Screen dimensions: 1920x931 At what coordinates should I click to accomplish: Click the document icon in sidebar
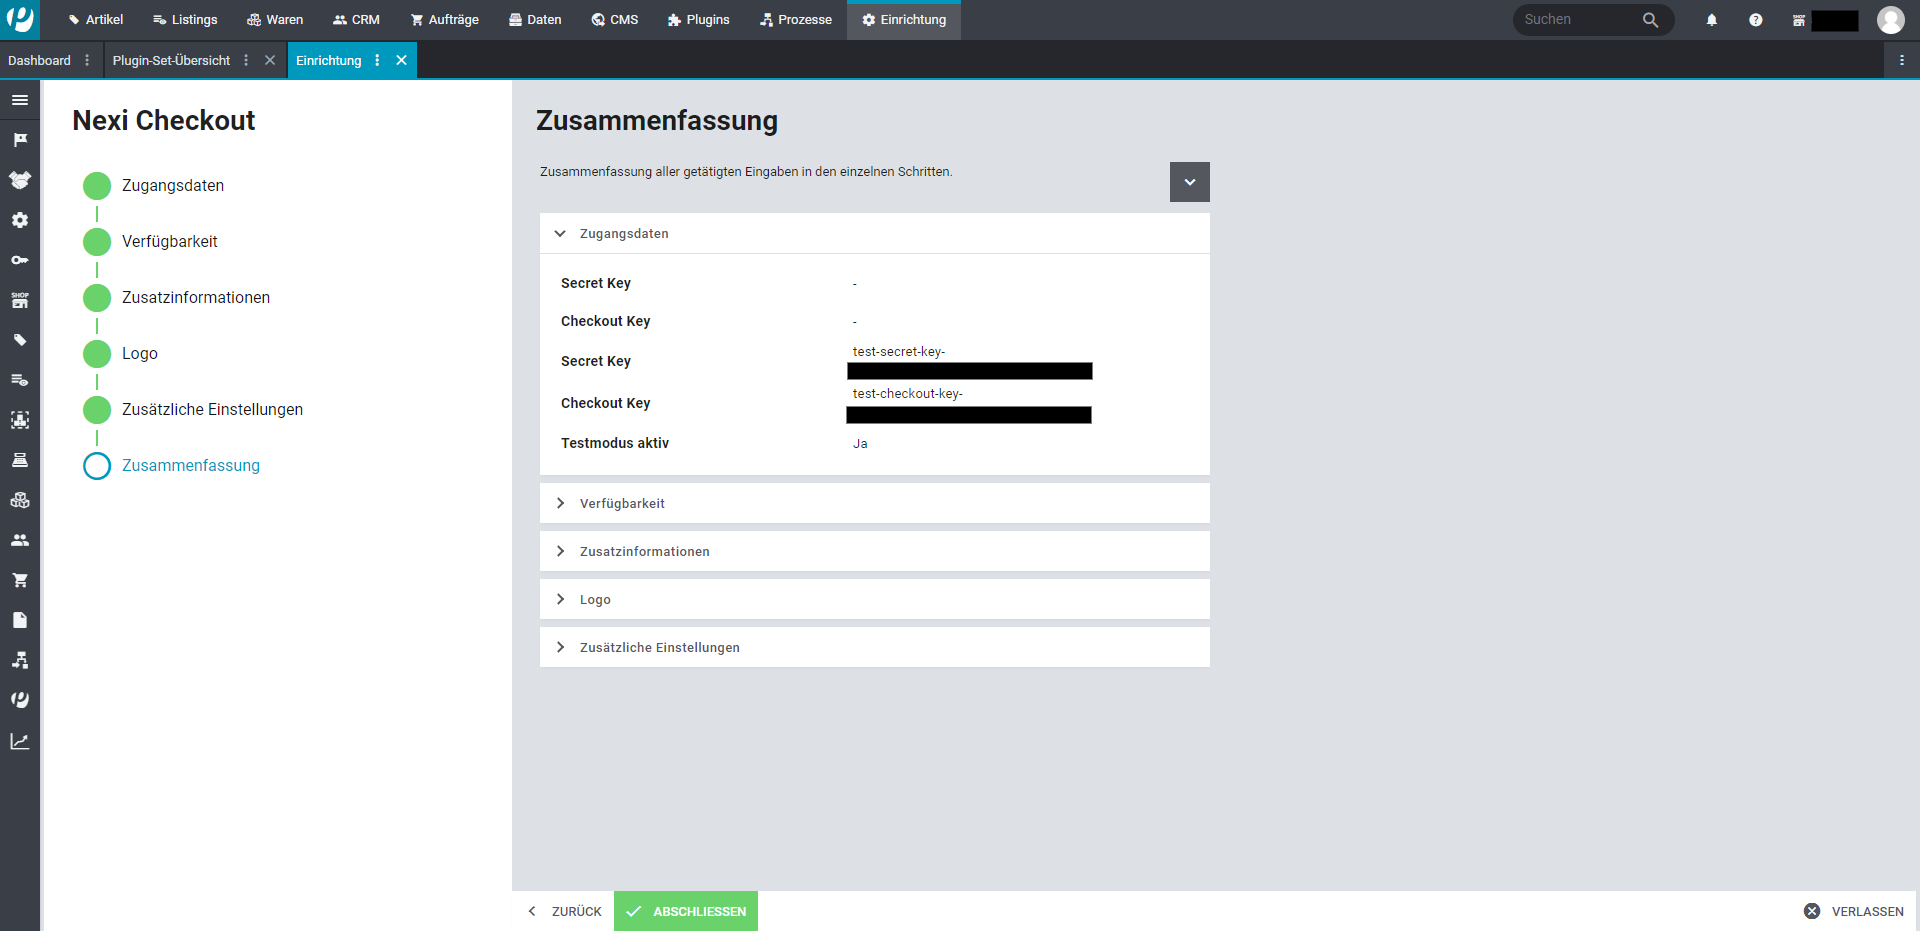tap(20, 620)
